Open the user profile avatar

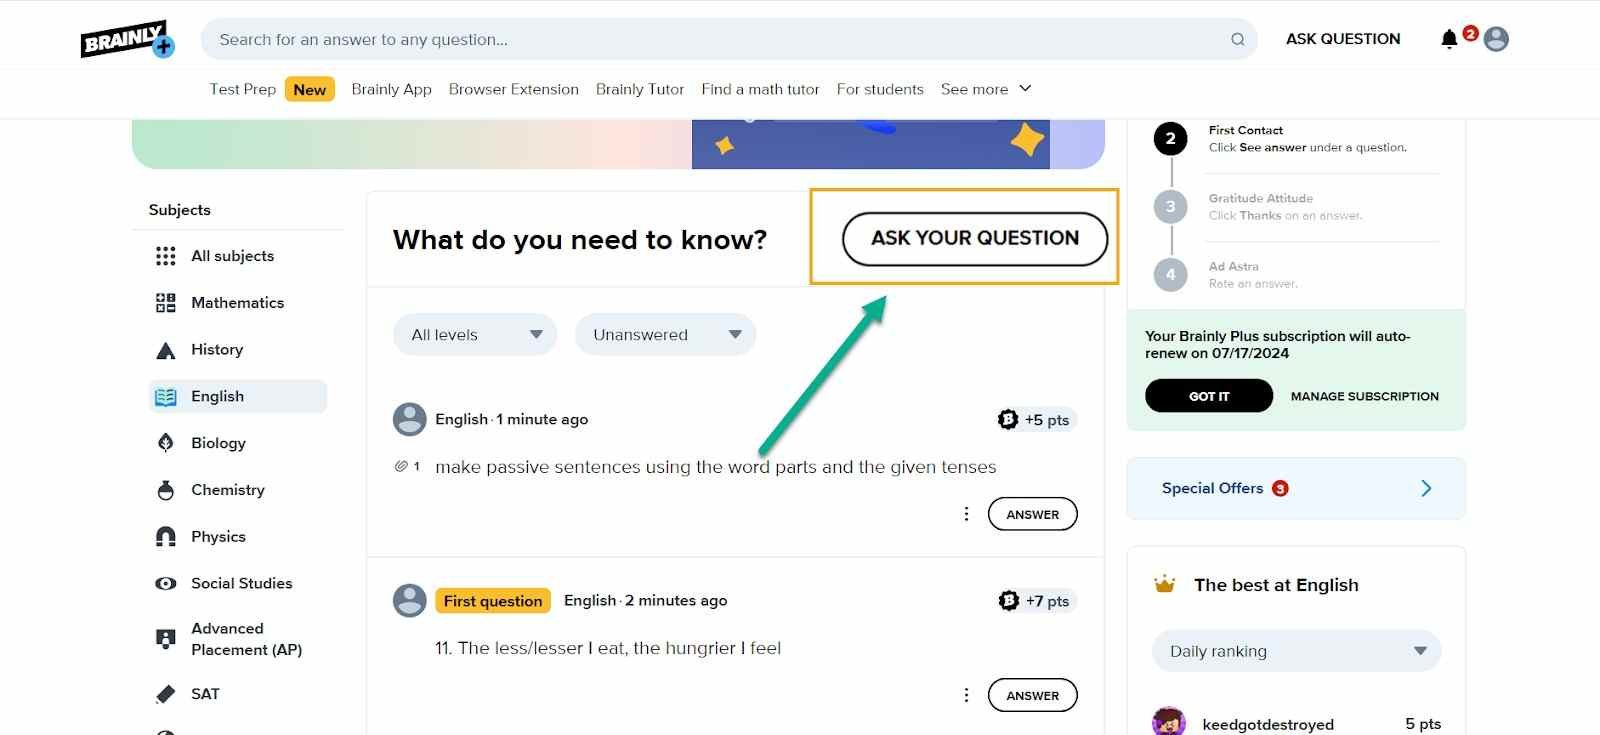point(1496,39)
